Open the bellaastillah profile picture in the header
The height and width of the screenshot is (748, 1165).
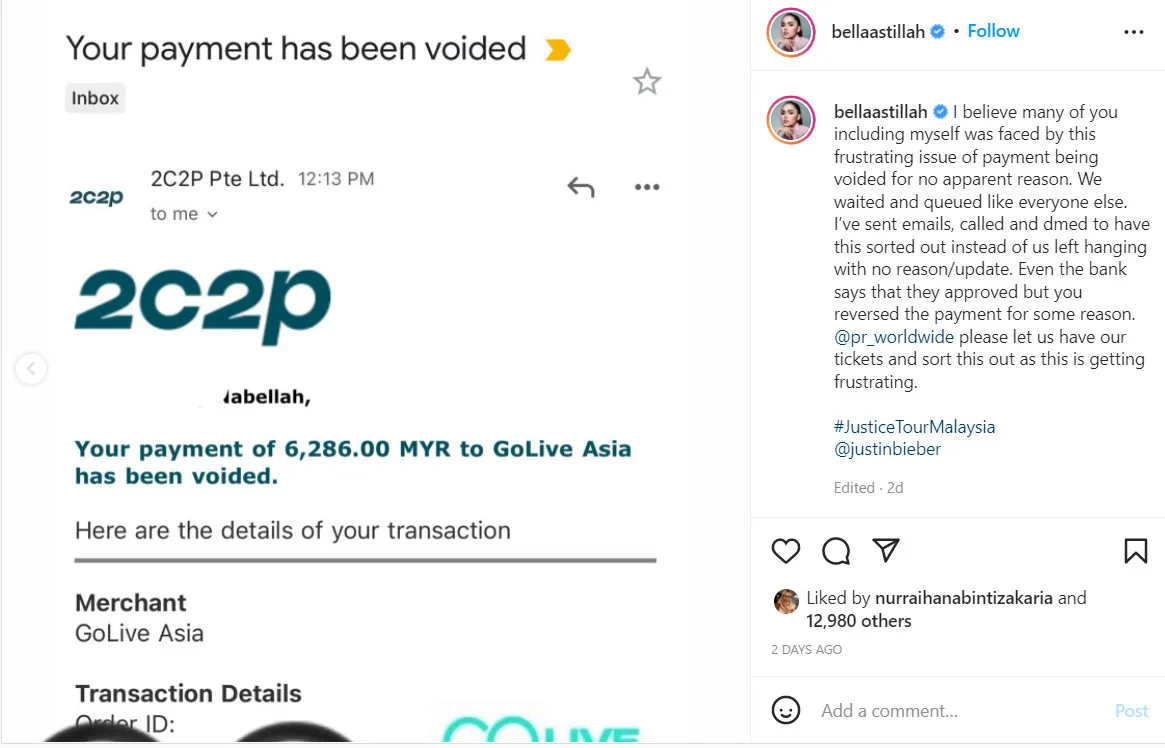[791, 32]
